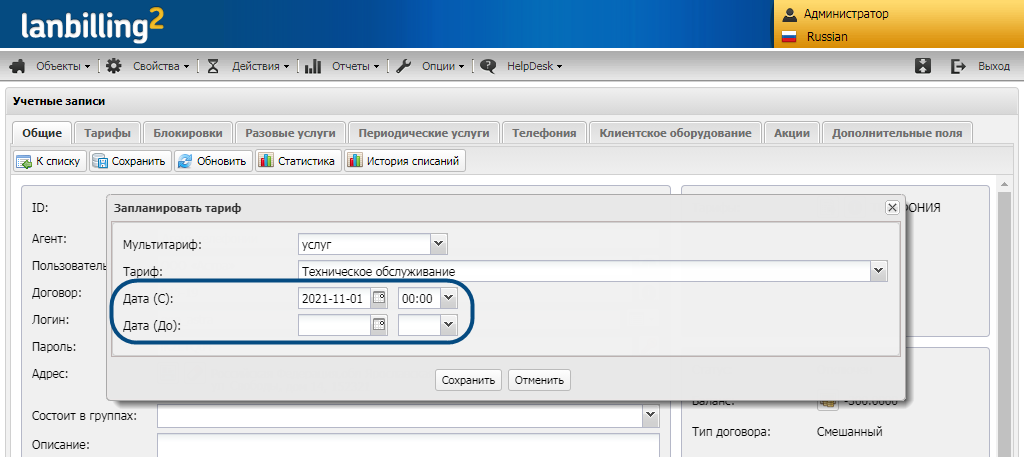This screenshot has height=457, width=1024.
Task: Open the HelpDesk menu
Action: 534,66
